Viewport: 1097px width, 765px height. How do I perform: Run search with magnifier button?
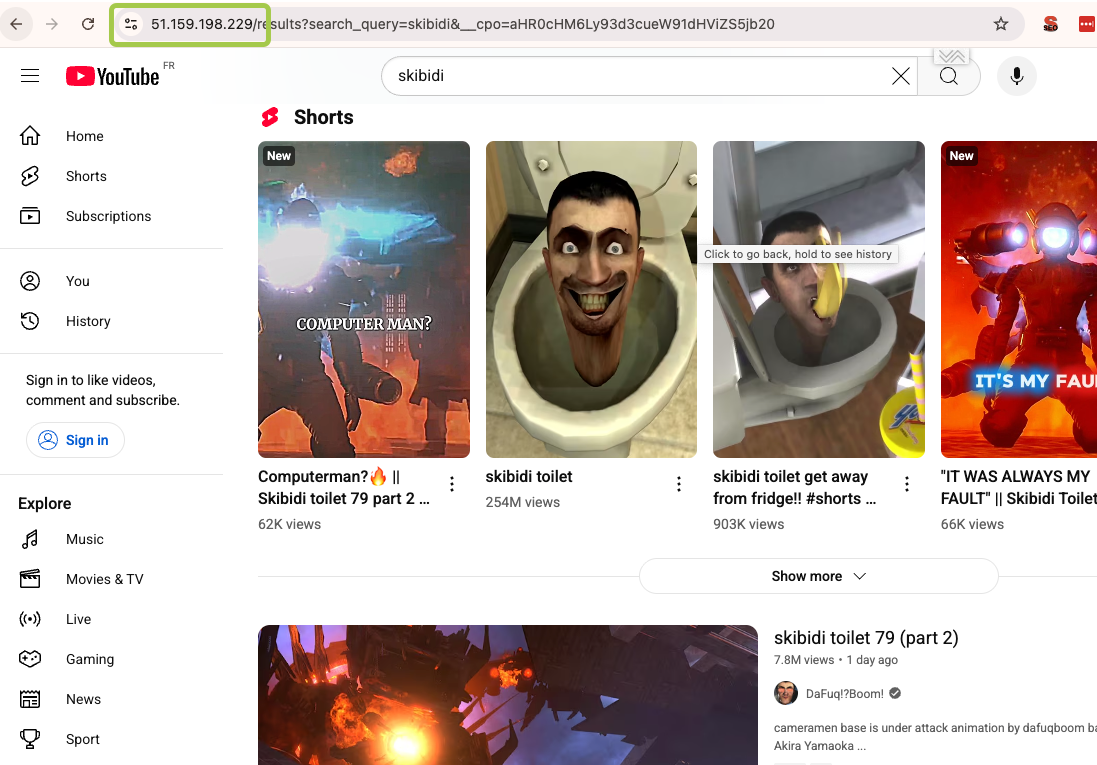(x=949, y=76)
